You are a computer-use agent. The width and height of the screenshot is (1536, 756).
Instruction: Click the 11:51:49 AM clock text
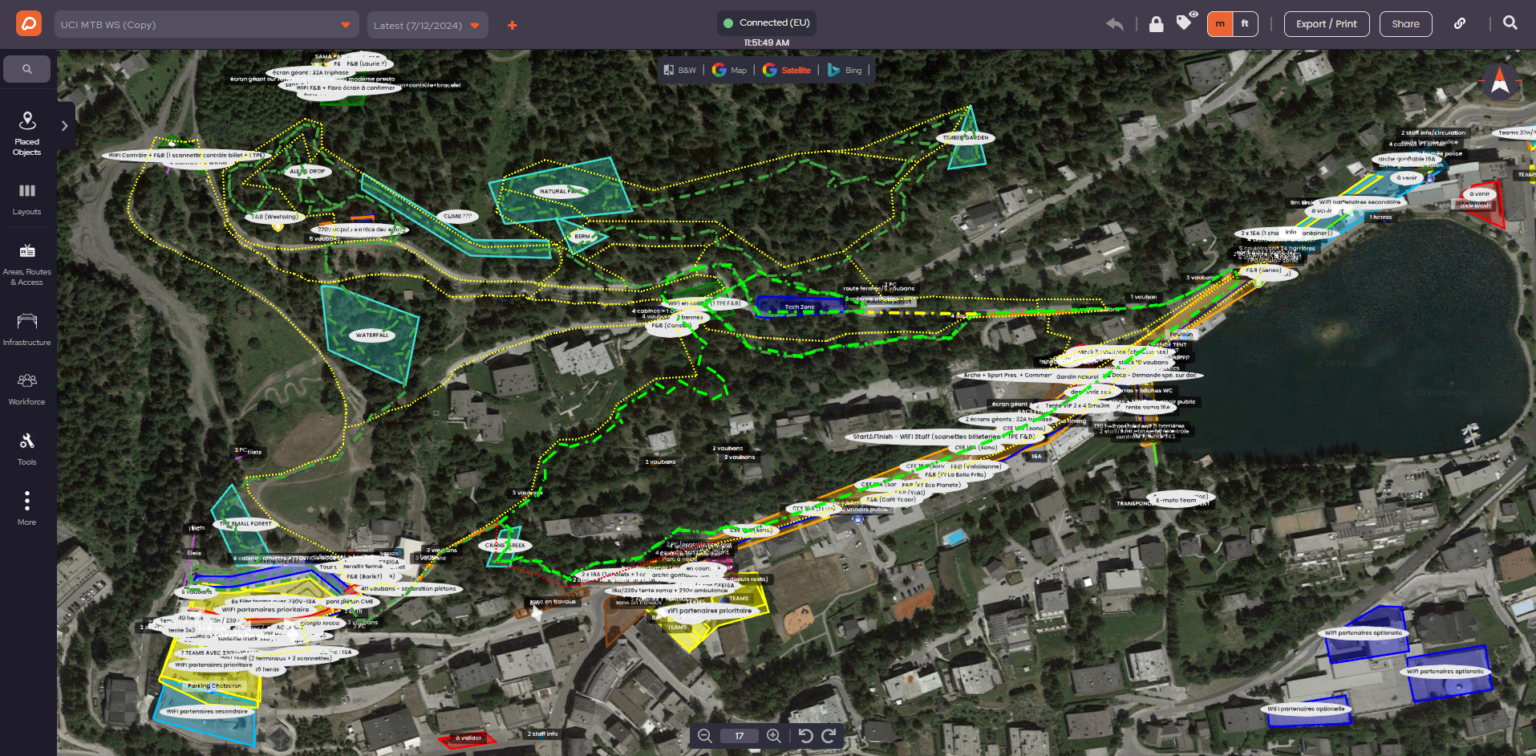(767, 43)
